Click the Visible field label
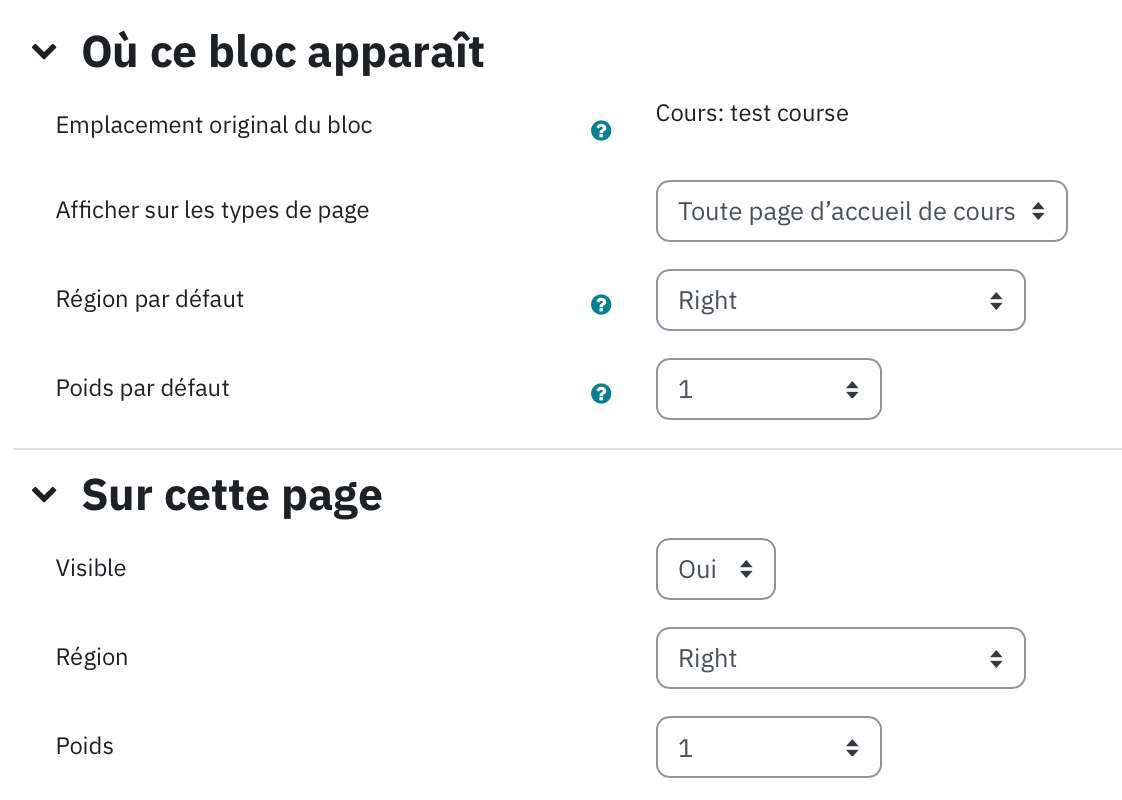 [91, 568]
